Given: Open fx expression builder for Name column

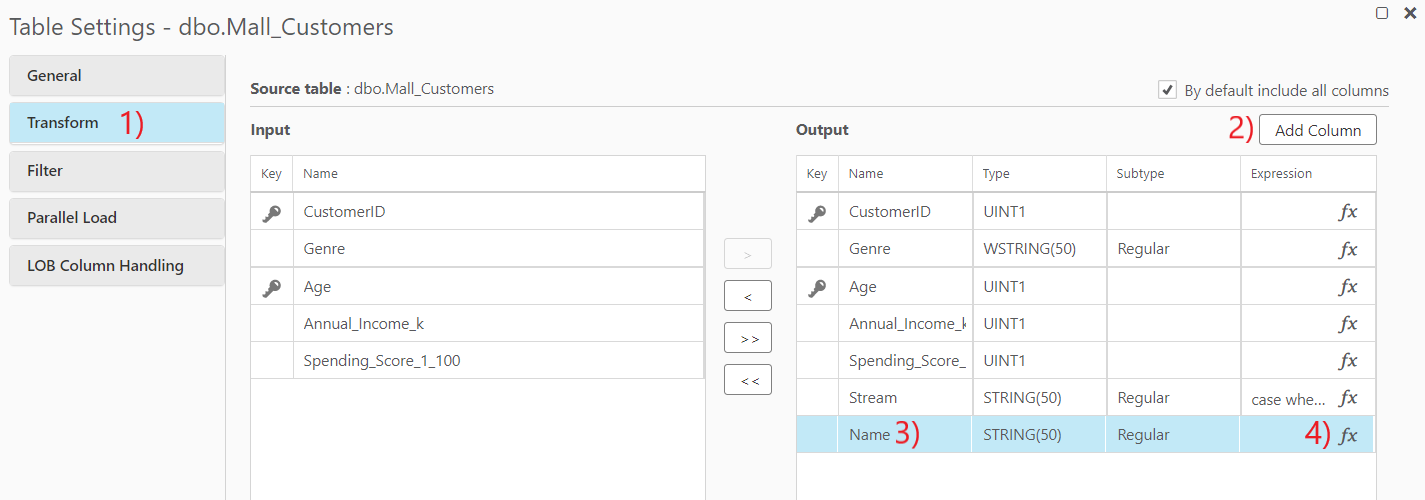Looking at the screenshot, I should (1348, 435).
